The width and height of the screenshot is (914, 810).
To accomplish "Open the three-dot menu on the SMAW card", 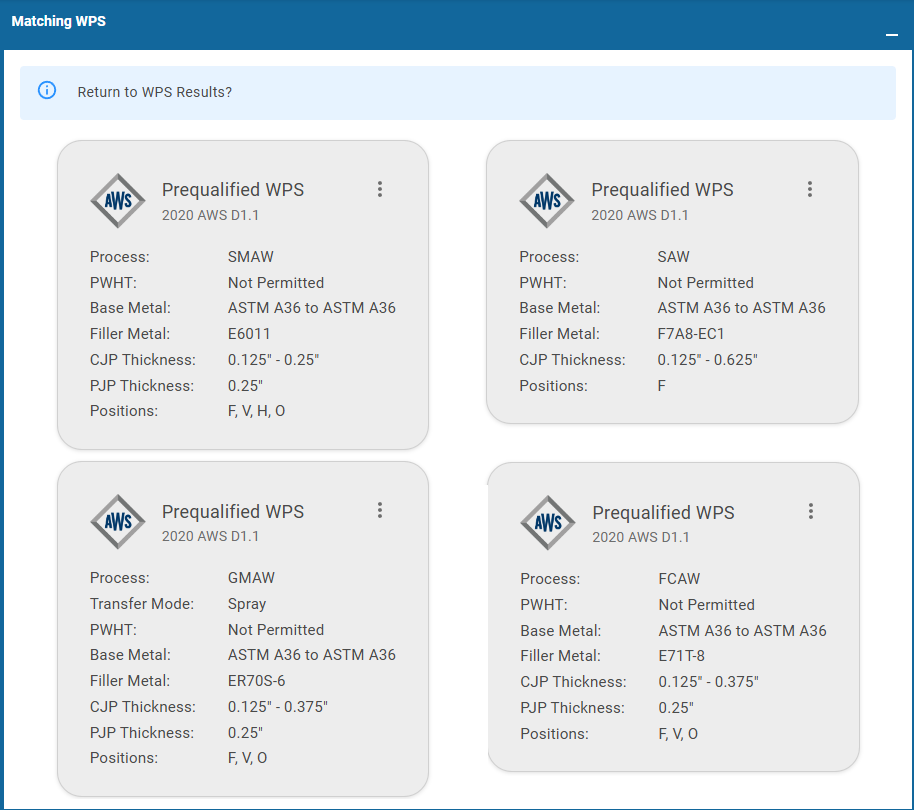I will click(380, 189).
